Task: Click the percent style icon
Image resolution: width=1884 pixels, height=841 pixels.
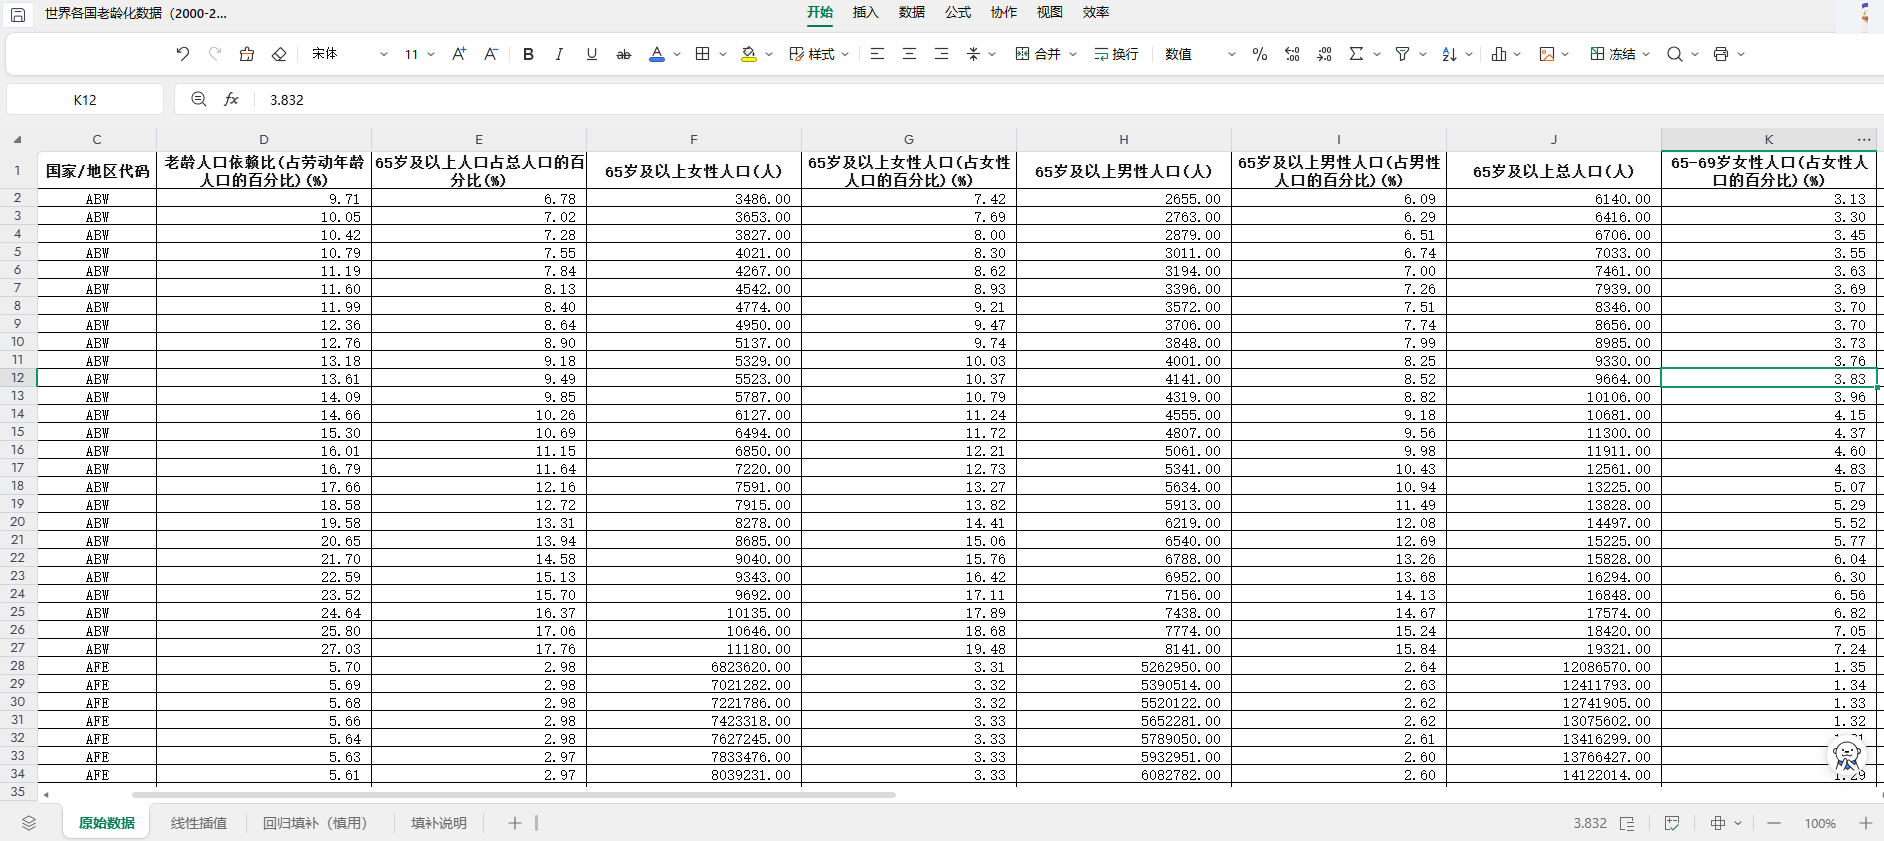Action: 1260,54
